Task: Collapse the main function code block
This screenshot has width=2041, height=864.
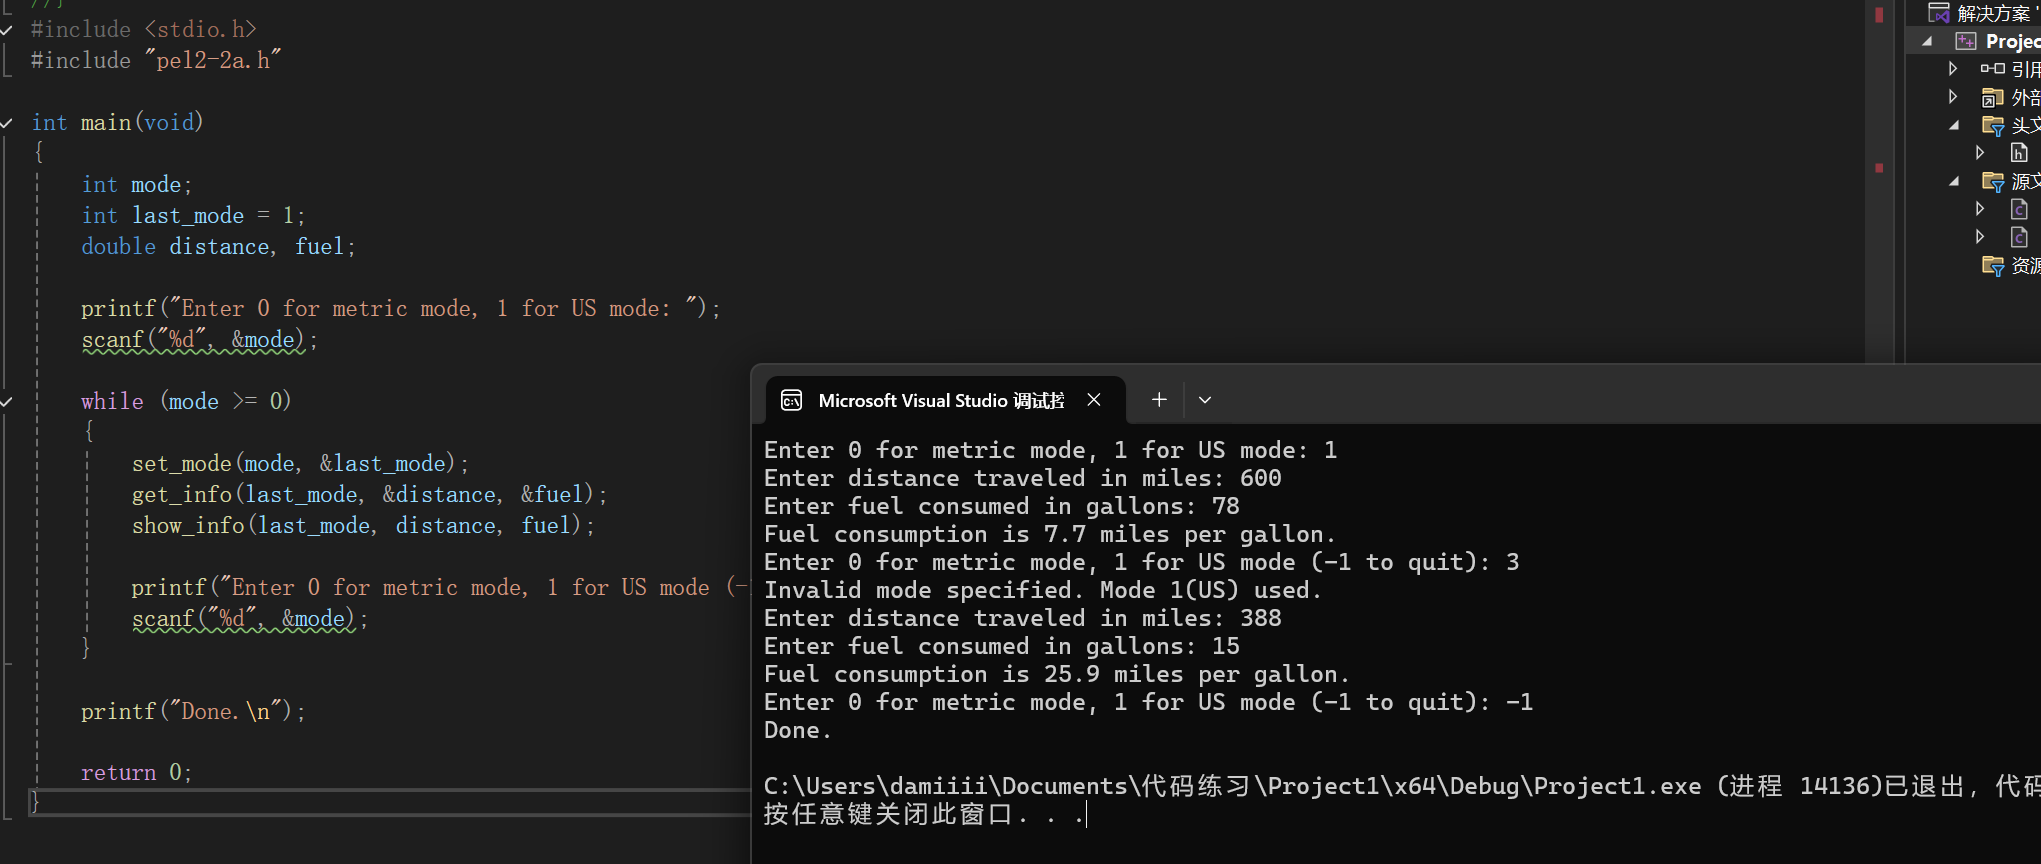Action: coord(7,123)
